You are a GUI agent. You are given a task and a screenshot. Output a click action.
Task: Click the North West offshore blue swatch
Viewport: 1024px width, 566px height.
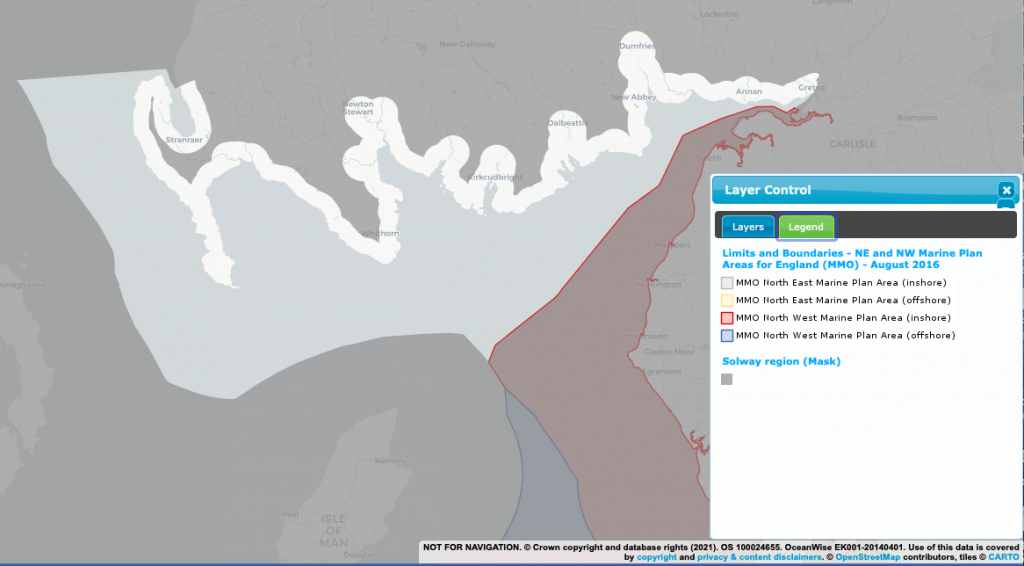click(728, 336)
